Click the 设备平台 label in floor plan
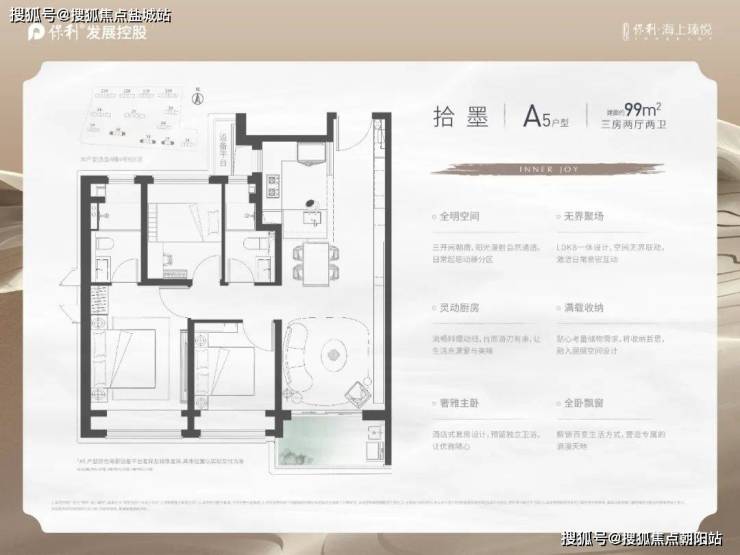Viewport: 740px width, 555px height. coord(223,150)
